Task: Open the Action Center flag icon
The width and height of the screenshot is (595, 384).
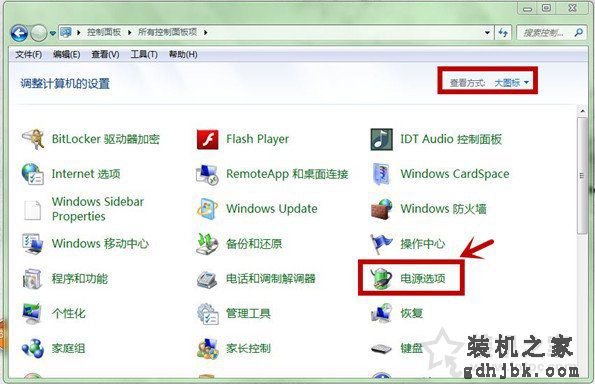Action: 381,244
